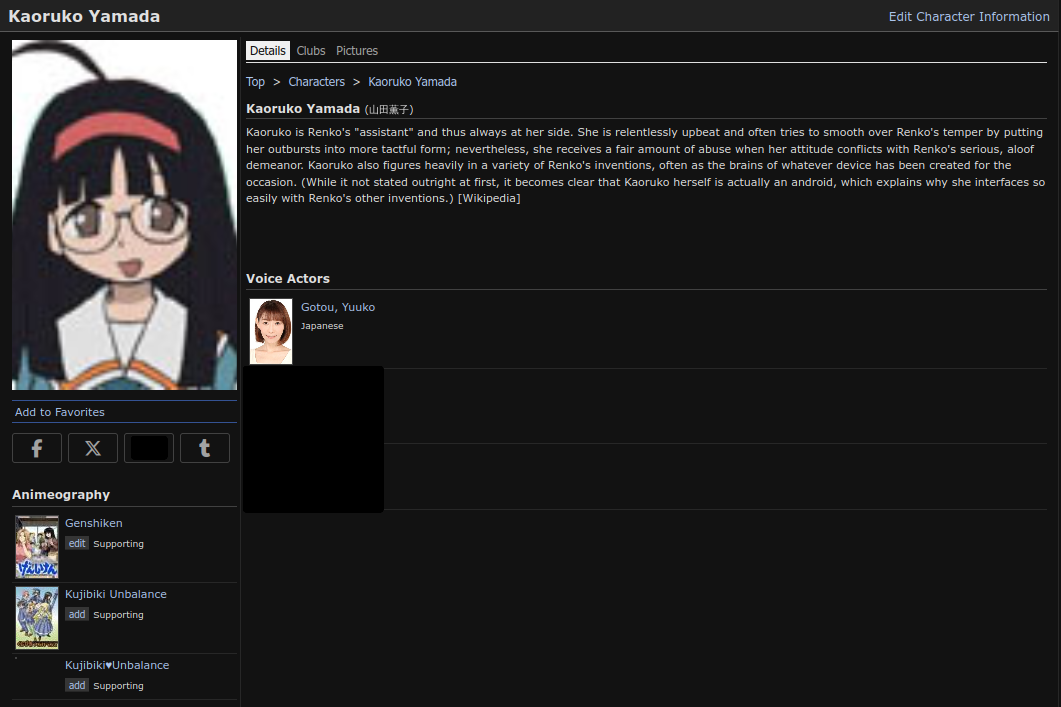Click the Voice Actors heading
The width and height of the screenshot is (1061, 707).
(288, 279)
